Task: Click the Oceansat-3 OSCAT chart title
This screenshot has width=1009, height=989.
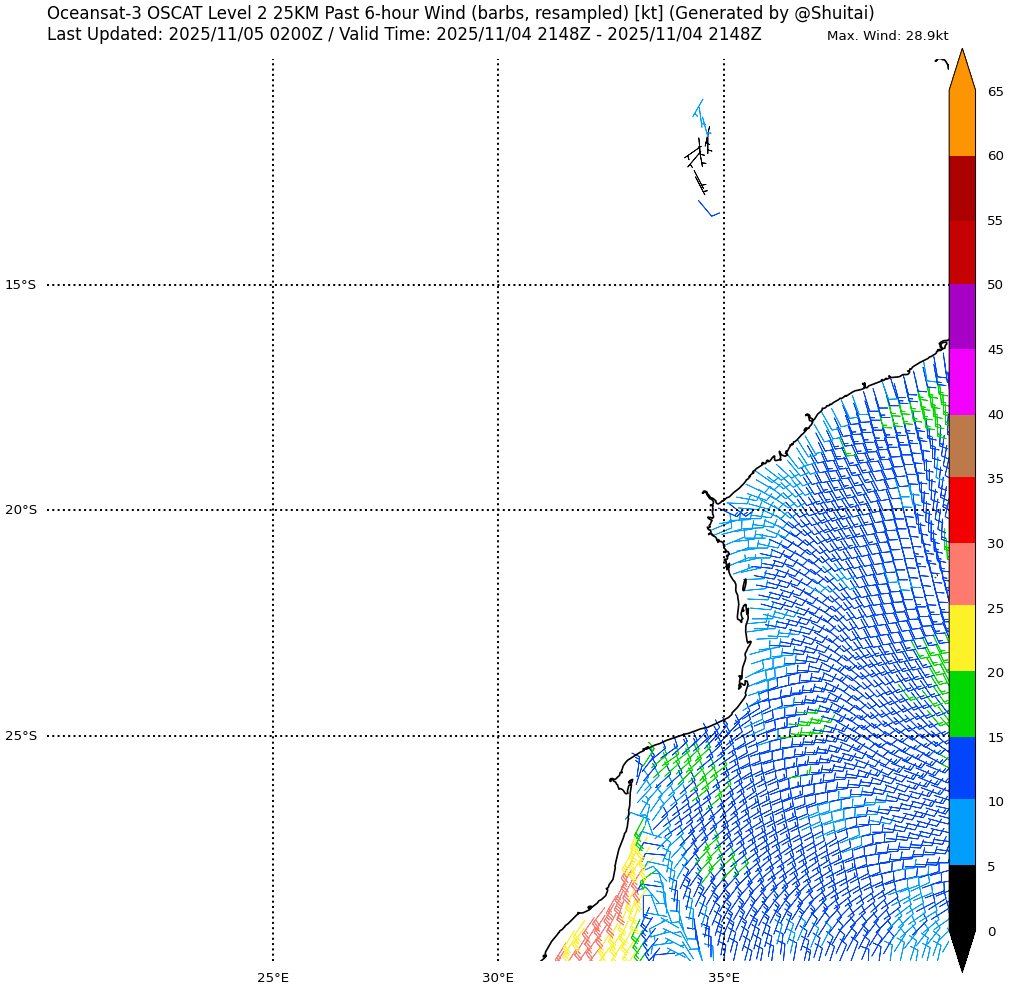Action: click(460, 13)
